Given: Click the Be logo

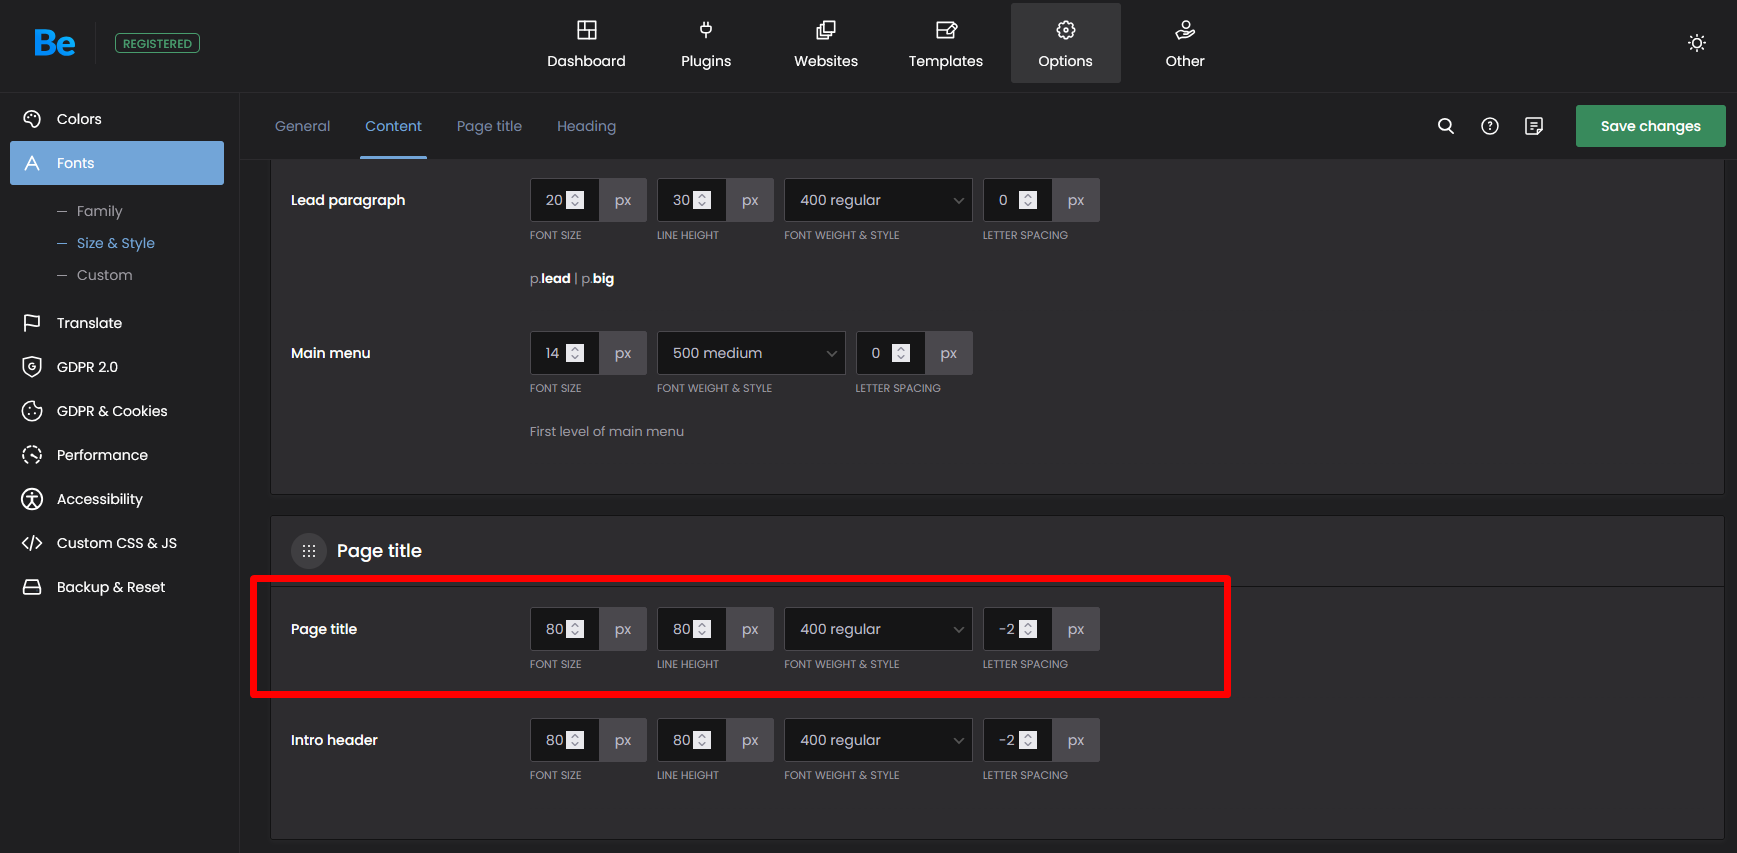Looking at the screenshot, I should click(54, 43).
